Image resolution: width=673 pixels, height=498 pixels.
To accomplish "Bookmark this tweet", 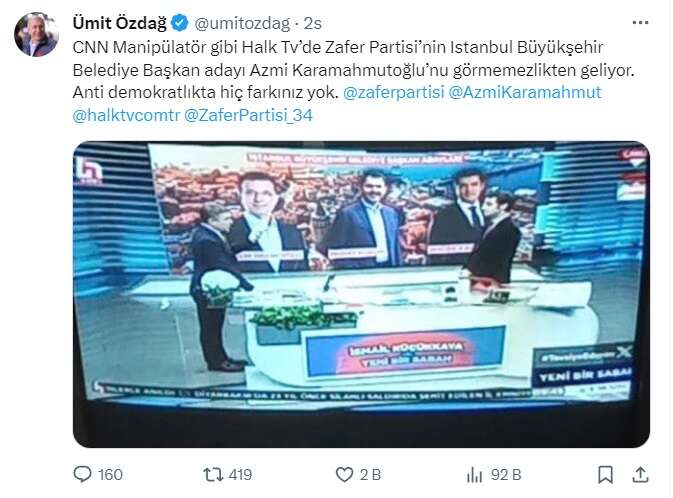I will click(x=606, y=475).
